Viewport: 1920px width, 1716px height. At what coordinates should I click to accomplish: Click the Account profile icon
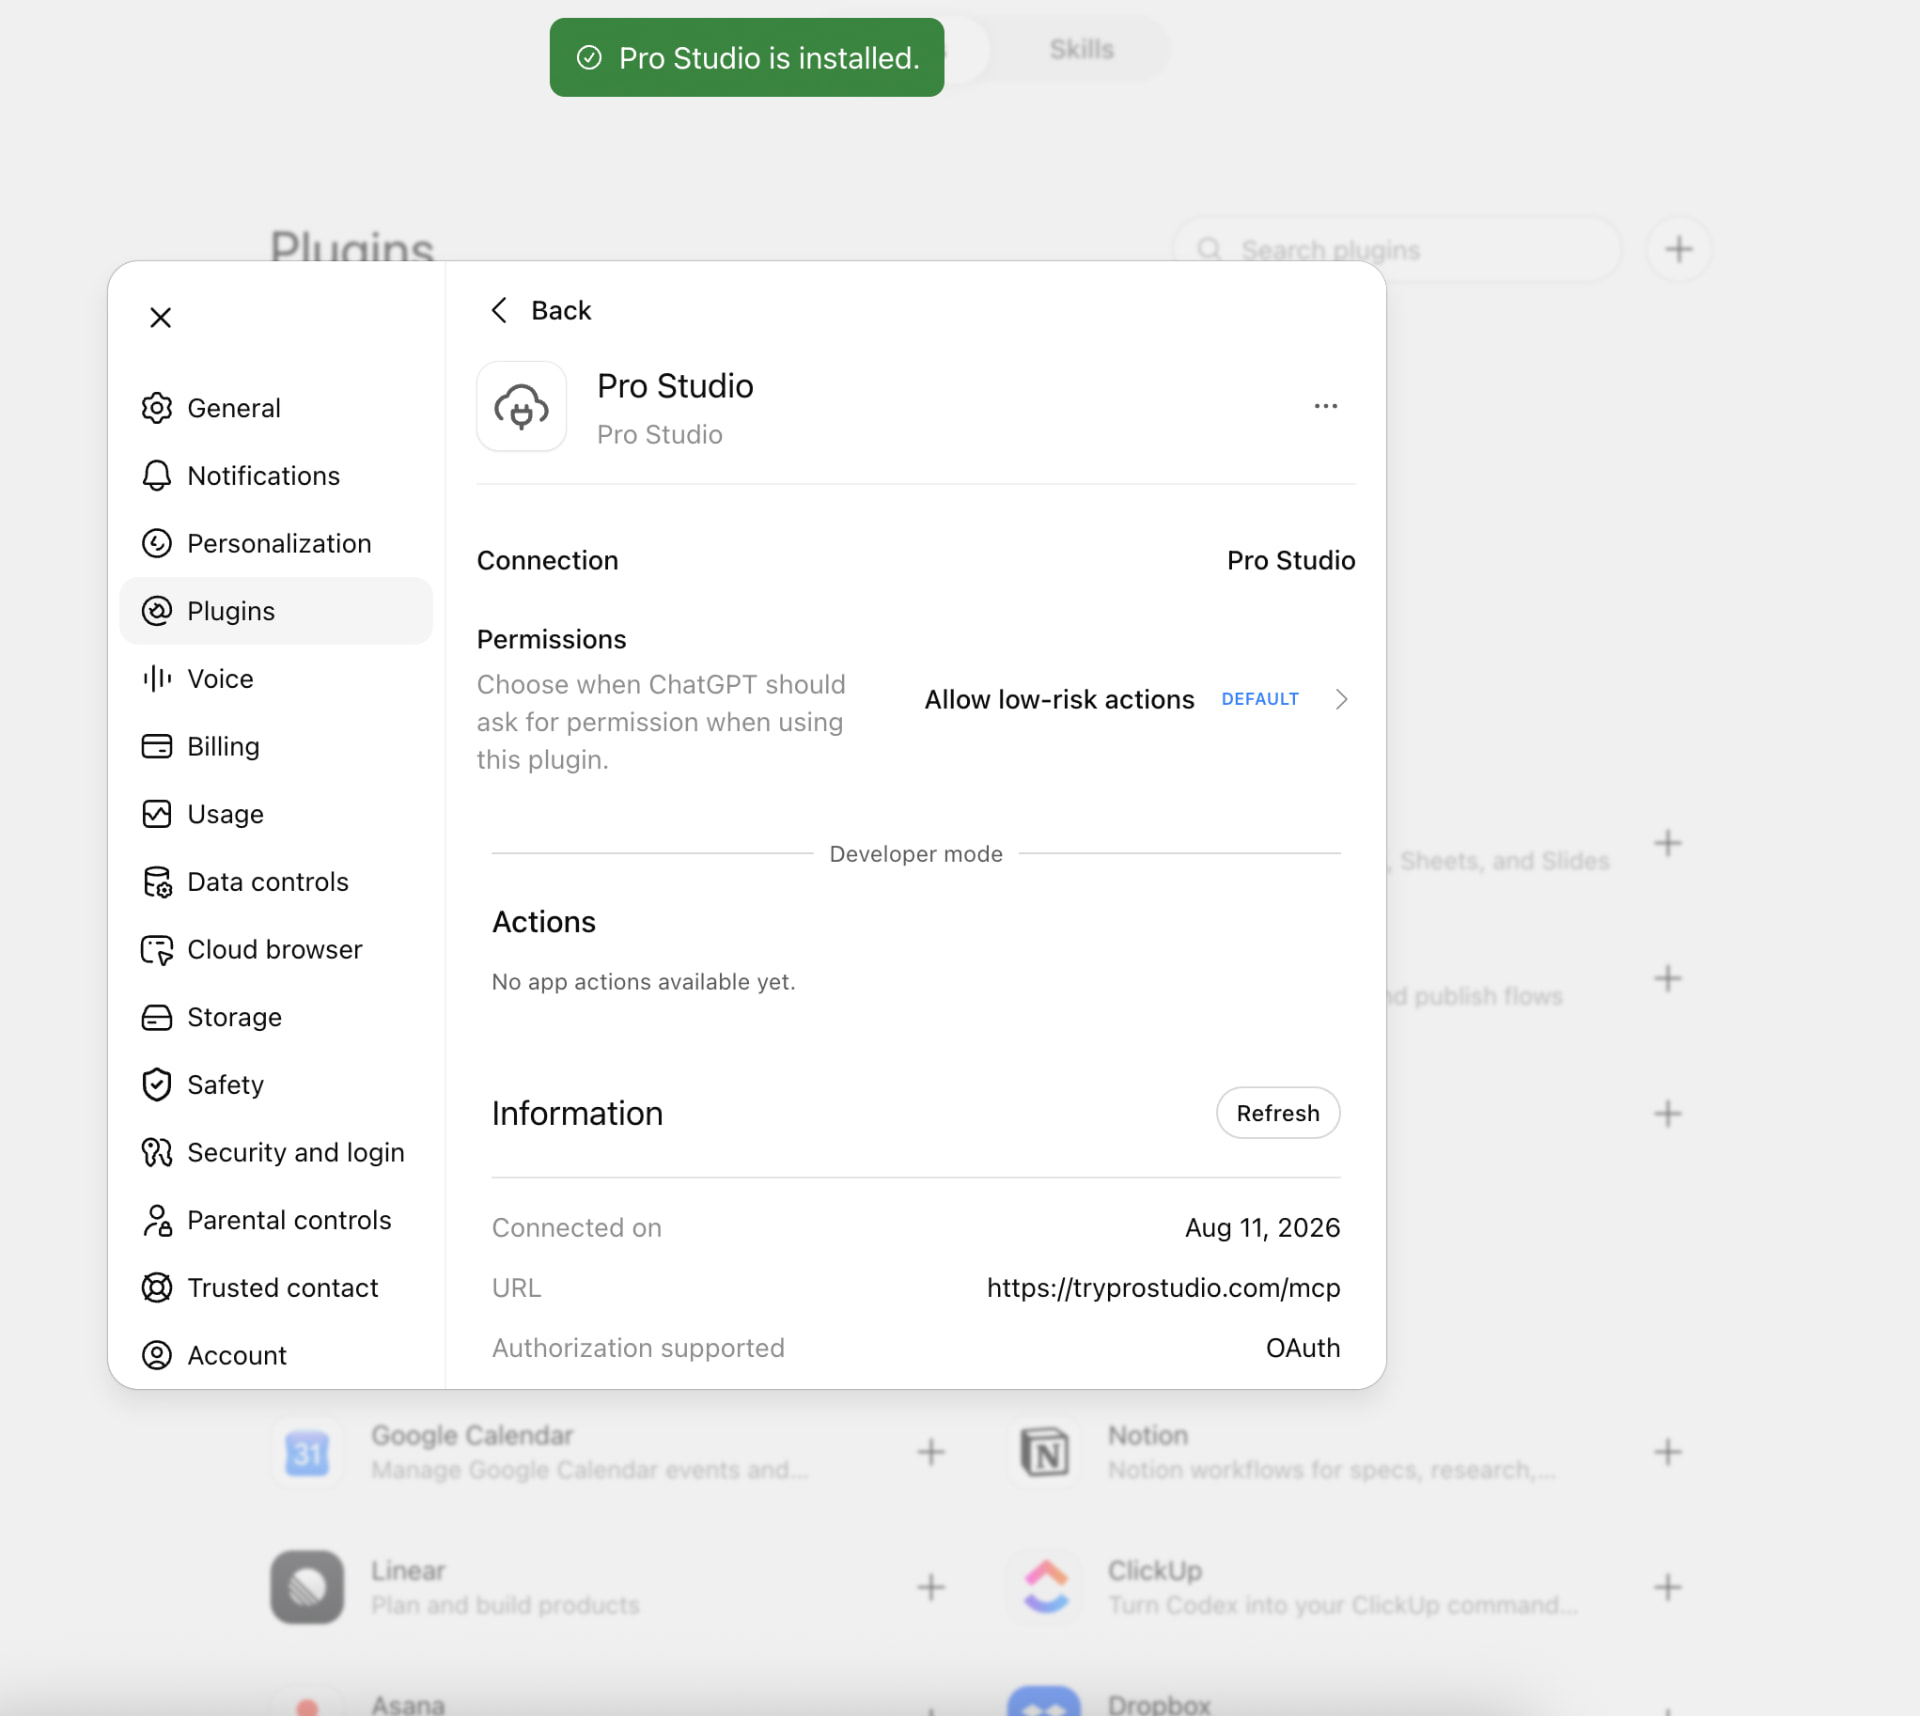click(157, 1355)
